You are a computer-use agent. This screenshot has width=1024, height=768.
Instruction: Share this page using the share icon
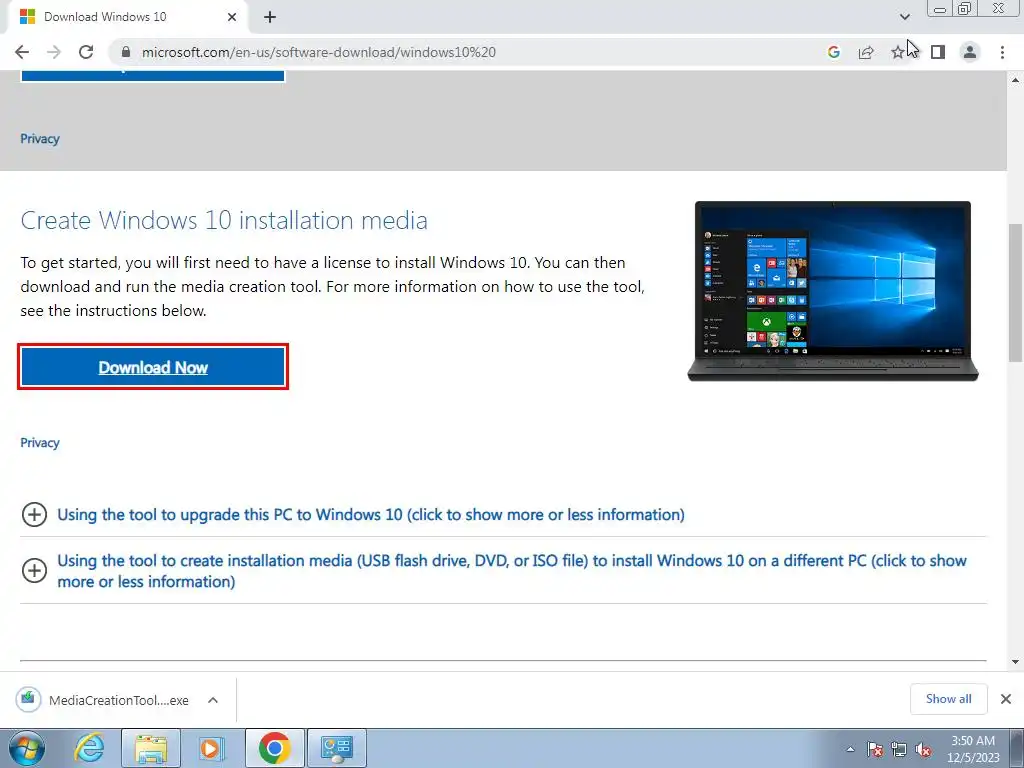pyautogui.click(x=866, y=52)
